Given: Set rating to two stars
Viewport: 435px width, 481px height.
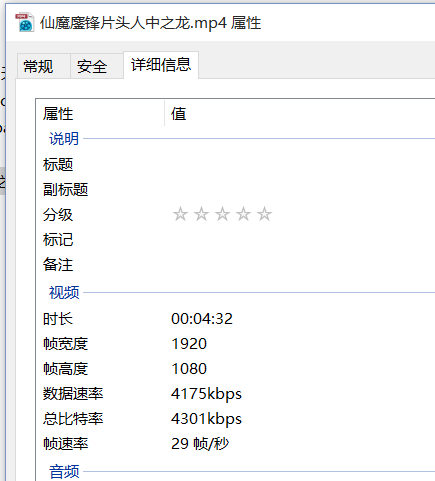Looking at the screenshot, I should tap(201, 214).
